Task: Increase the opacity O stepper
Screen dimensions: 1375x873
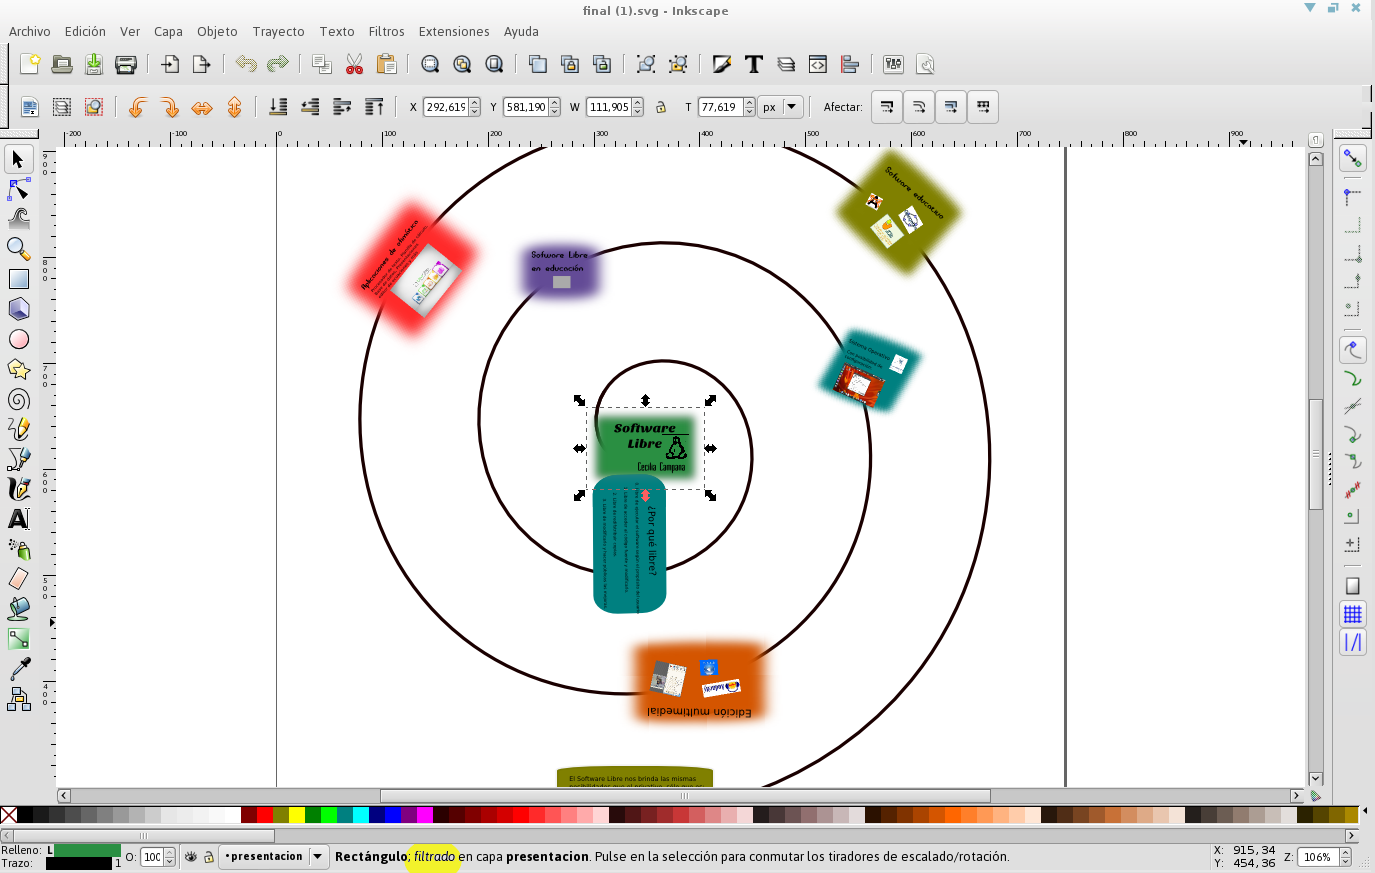Action: click(x=169, y=852)
